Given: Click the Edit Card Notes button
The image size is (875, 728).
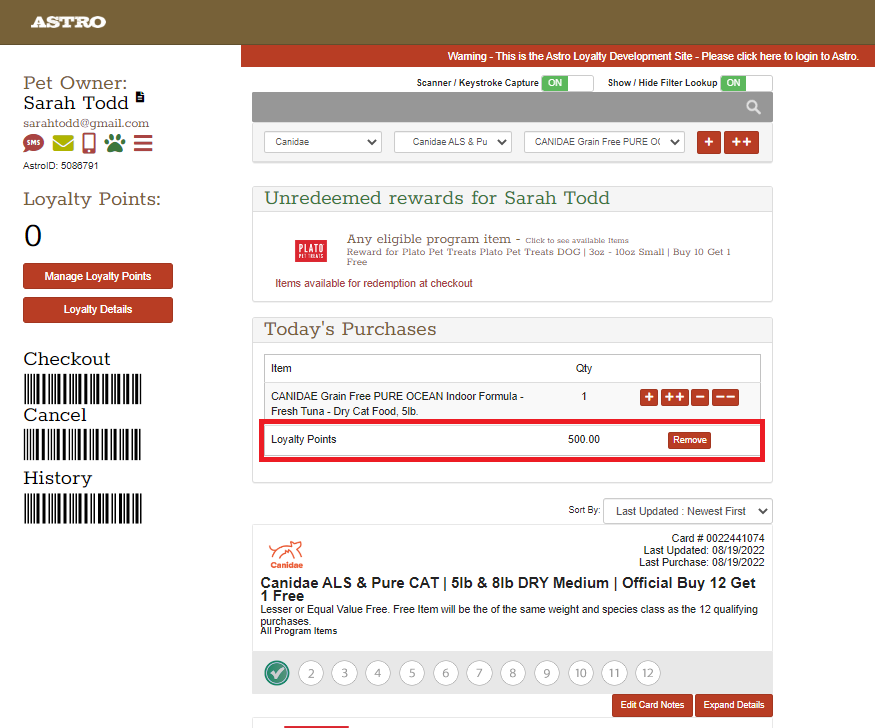Looking at the screenshot, I should coord(652,705).
